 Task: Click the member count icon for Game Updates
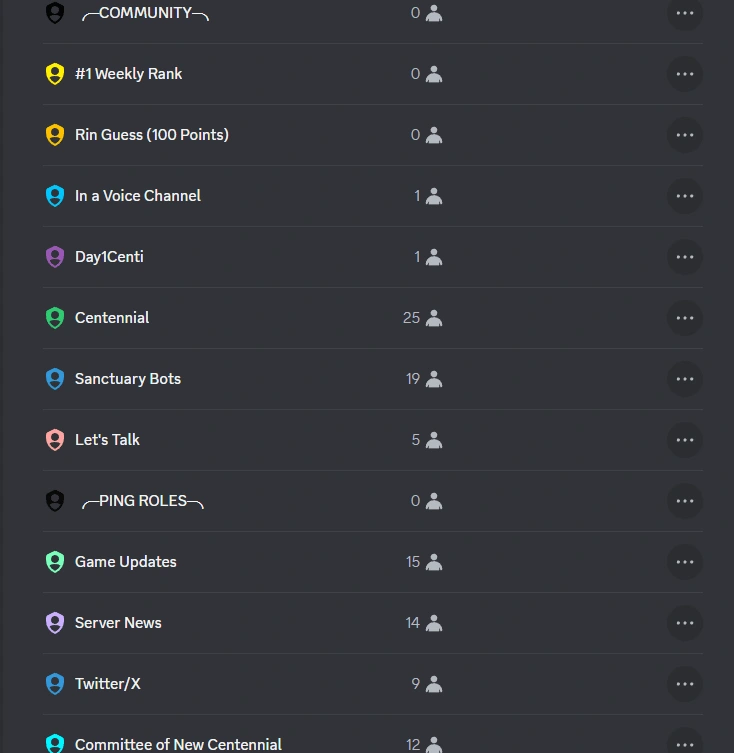click(433, 562)
